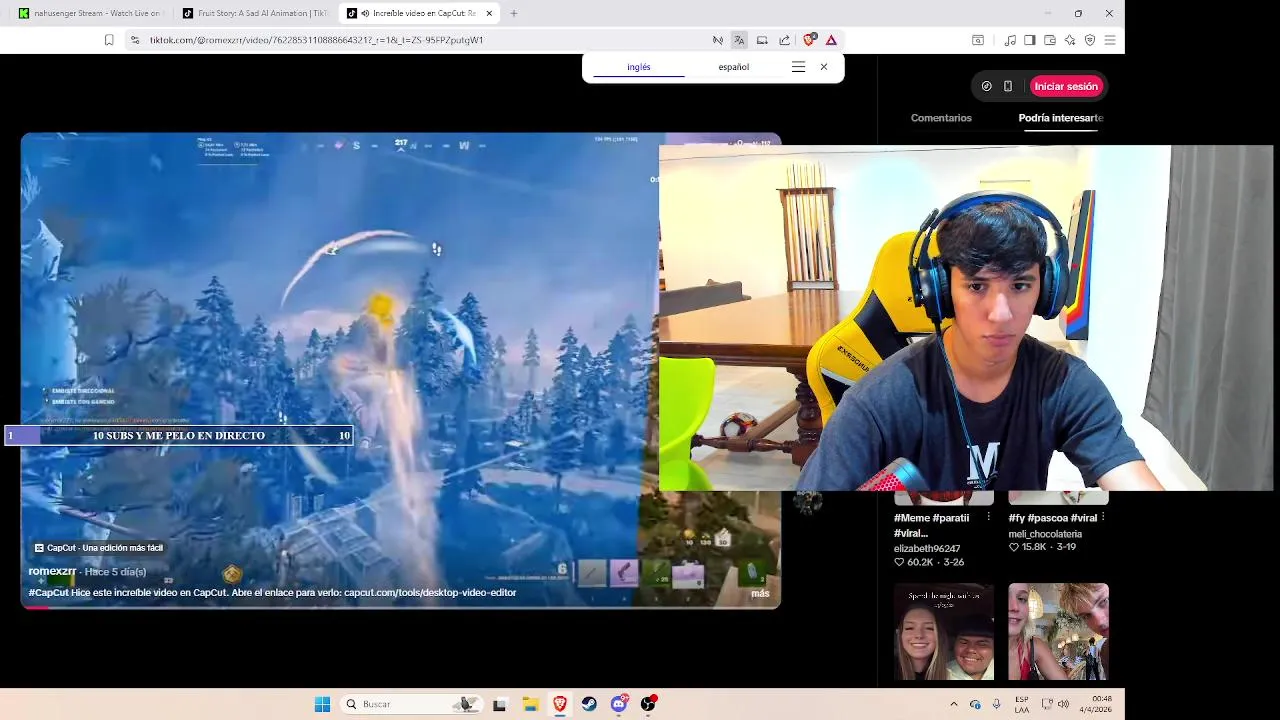
Task: Open the tab search icon in toolbar
Action: (x=978, y=40)
